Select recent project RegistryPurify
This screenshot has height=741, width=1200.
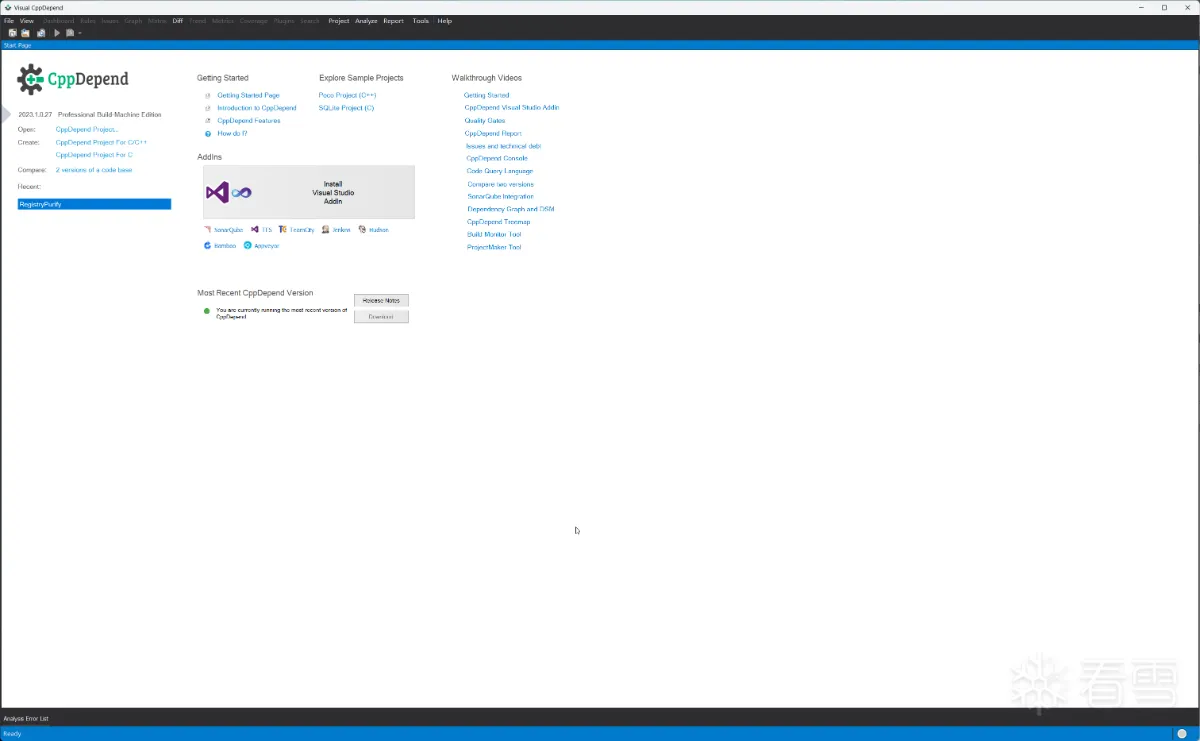pos(94,204)
